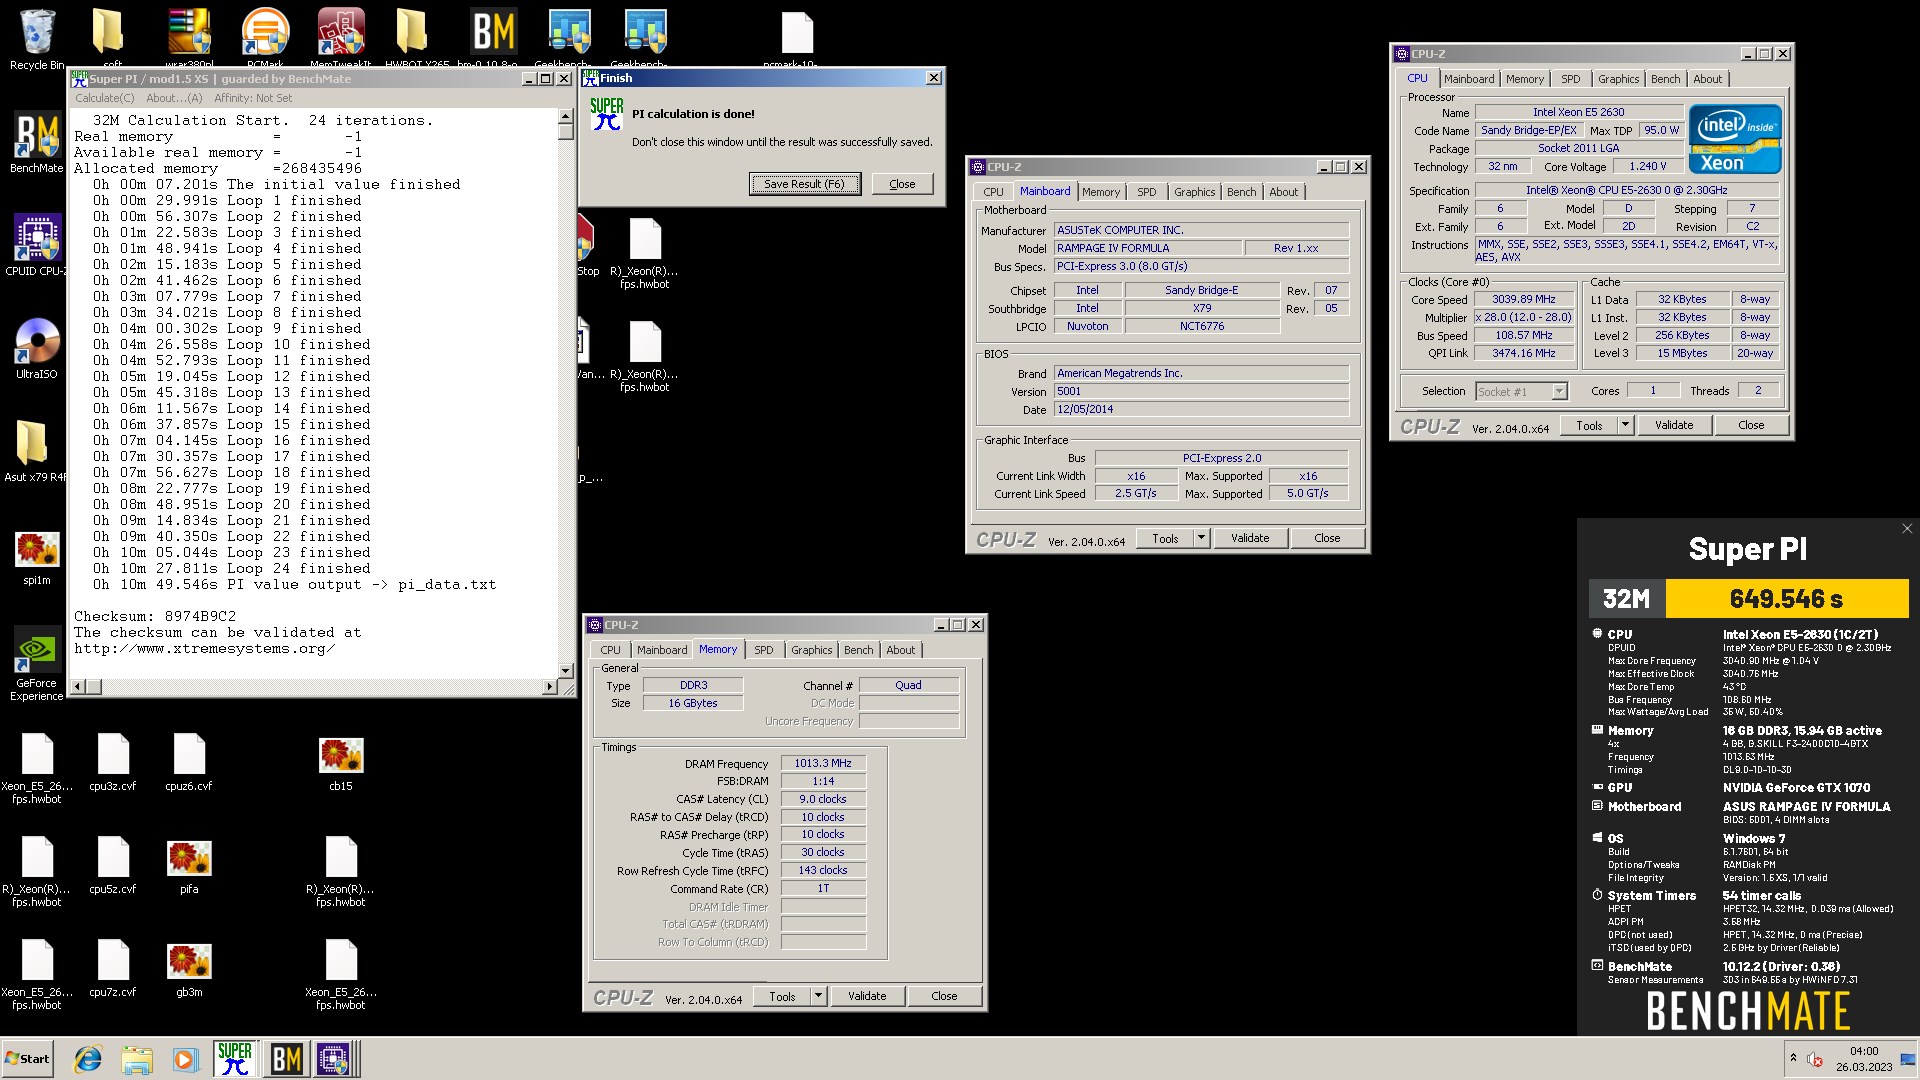Open the Recycle Bin desktop icon
This screenshot has width=1920, height=1080.
coord(37,40)
